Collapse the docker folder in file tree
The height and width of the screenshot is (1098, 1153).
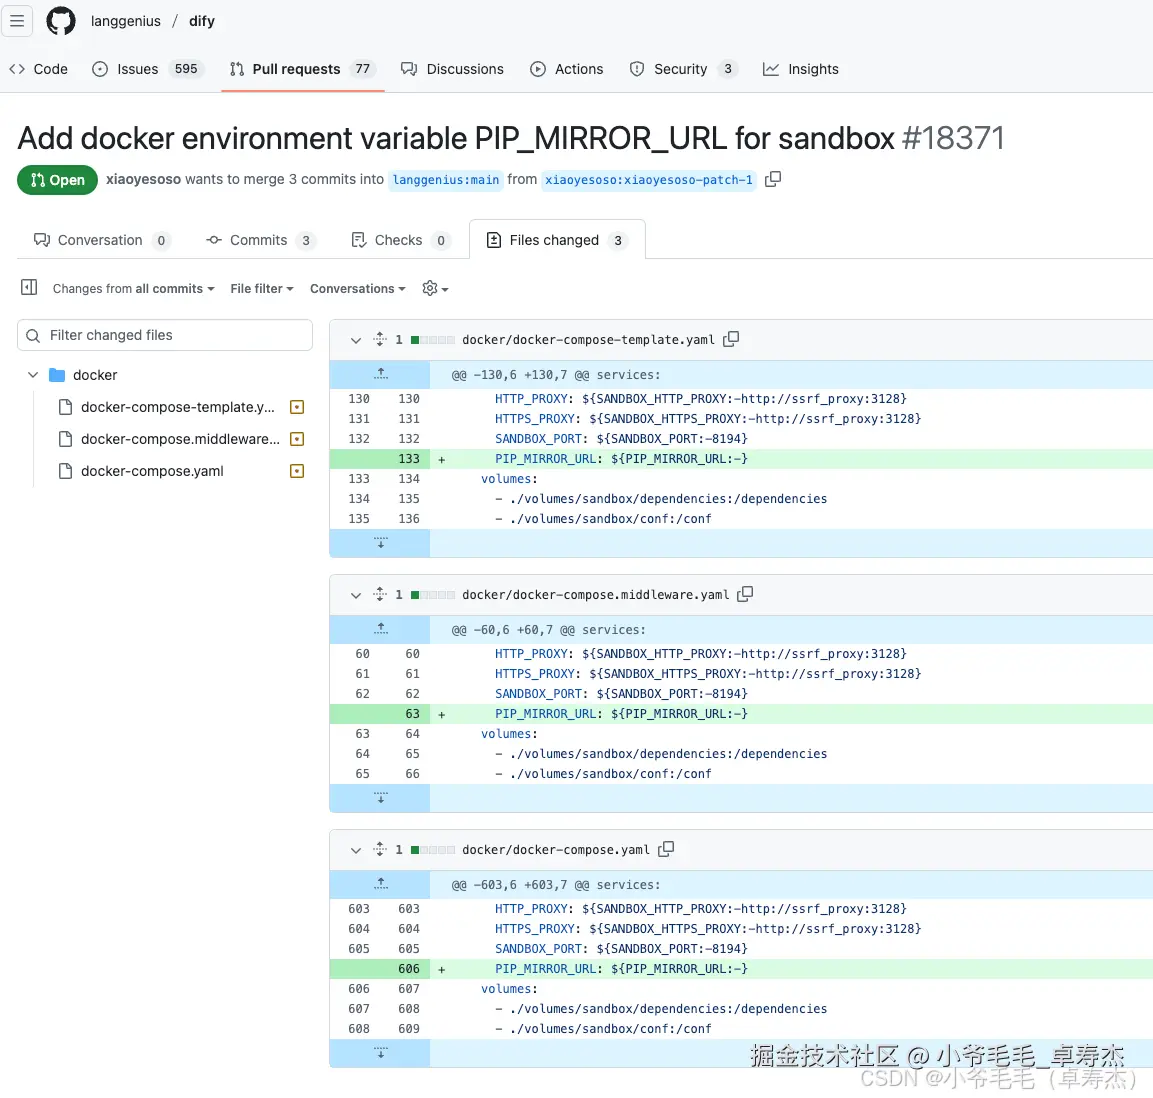point(33,375)
